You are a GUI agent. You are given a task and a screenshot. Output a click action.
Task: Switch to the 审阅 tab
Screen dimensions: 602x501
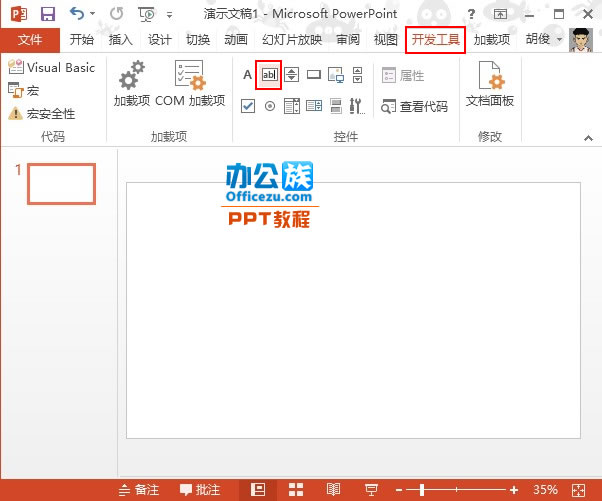tap(348, 40)
